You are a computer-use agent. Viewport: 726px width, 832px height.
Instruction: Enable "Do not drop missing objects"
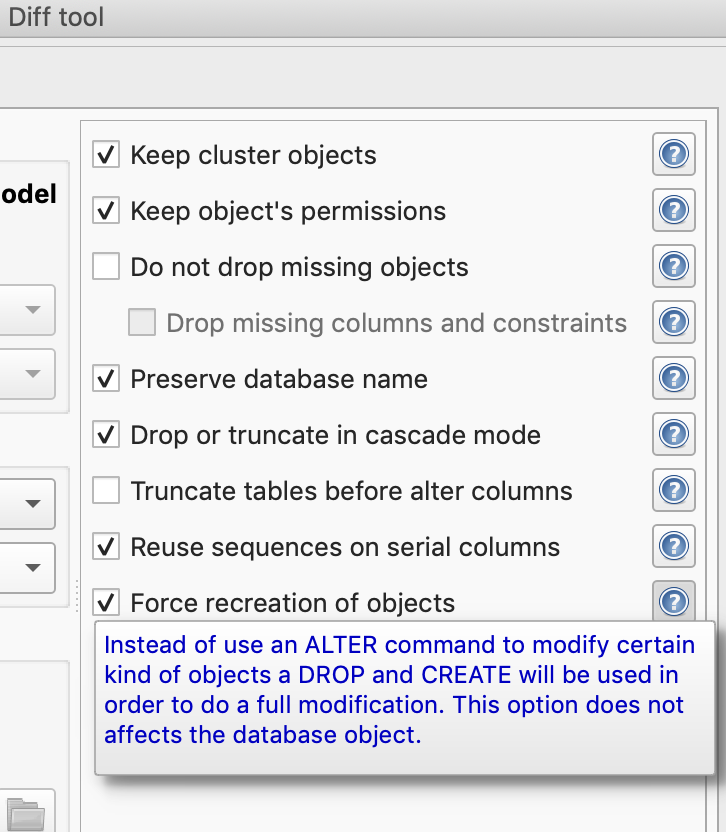tap(106, 267)
